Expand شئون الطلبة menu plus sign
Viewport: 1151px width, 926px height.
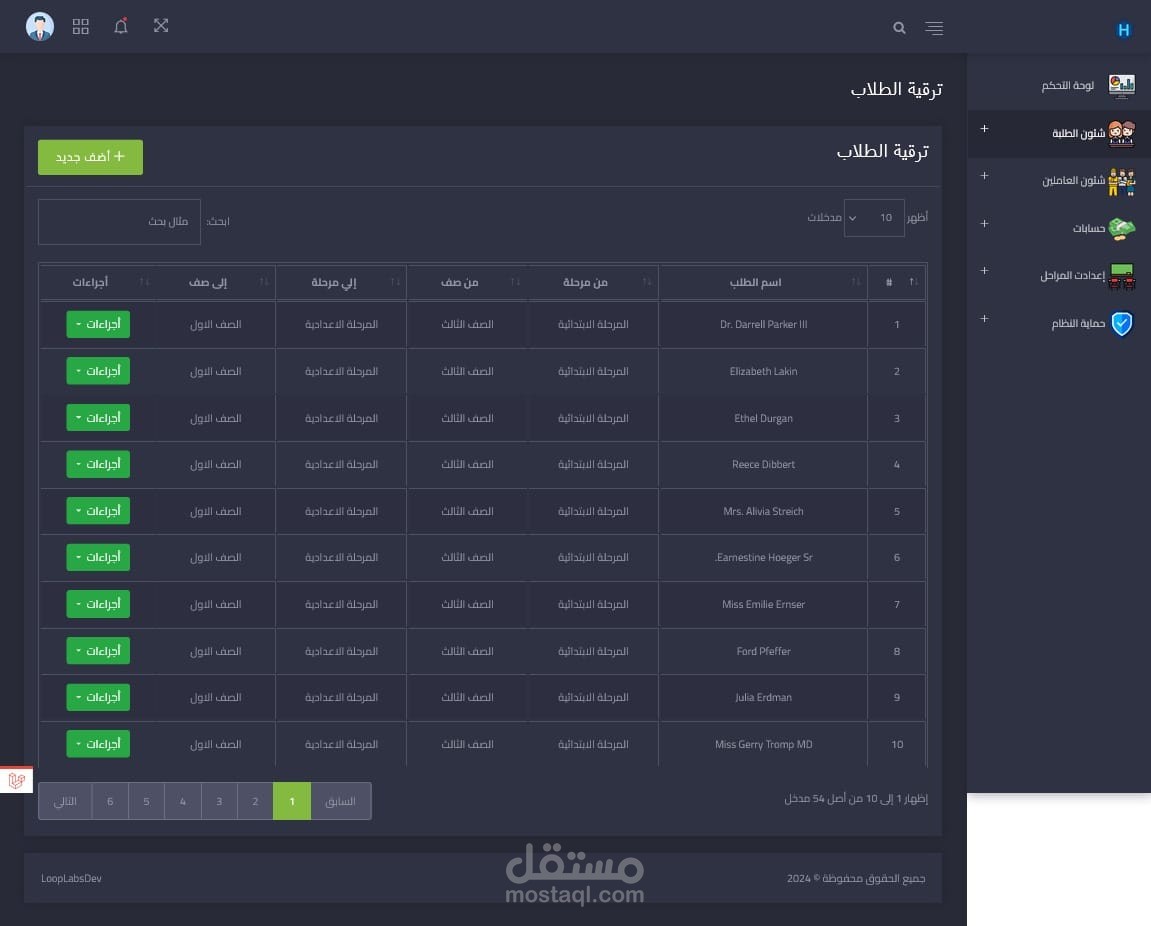(984, 129)
